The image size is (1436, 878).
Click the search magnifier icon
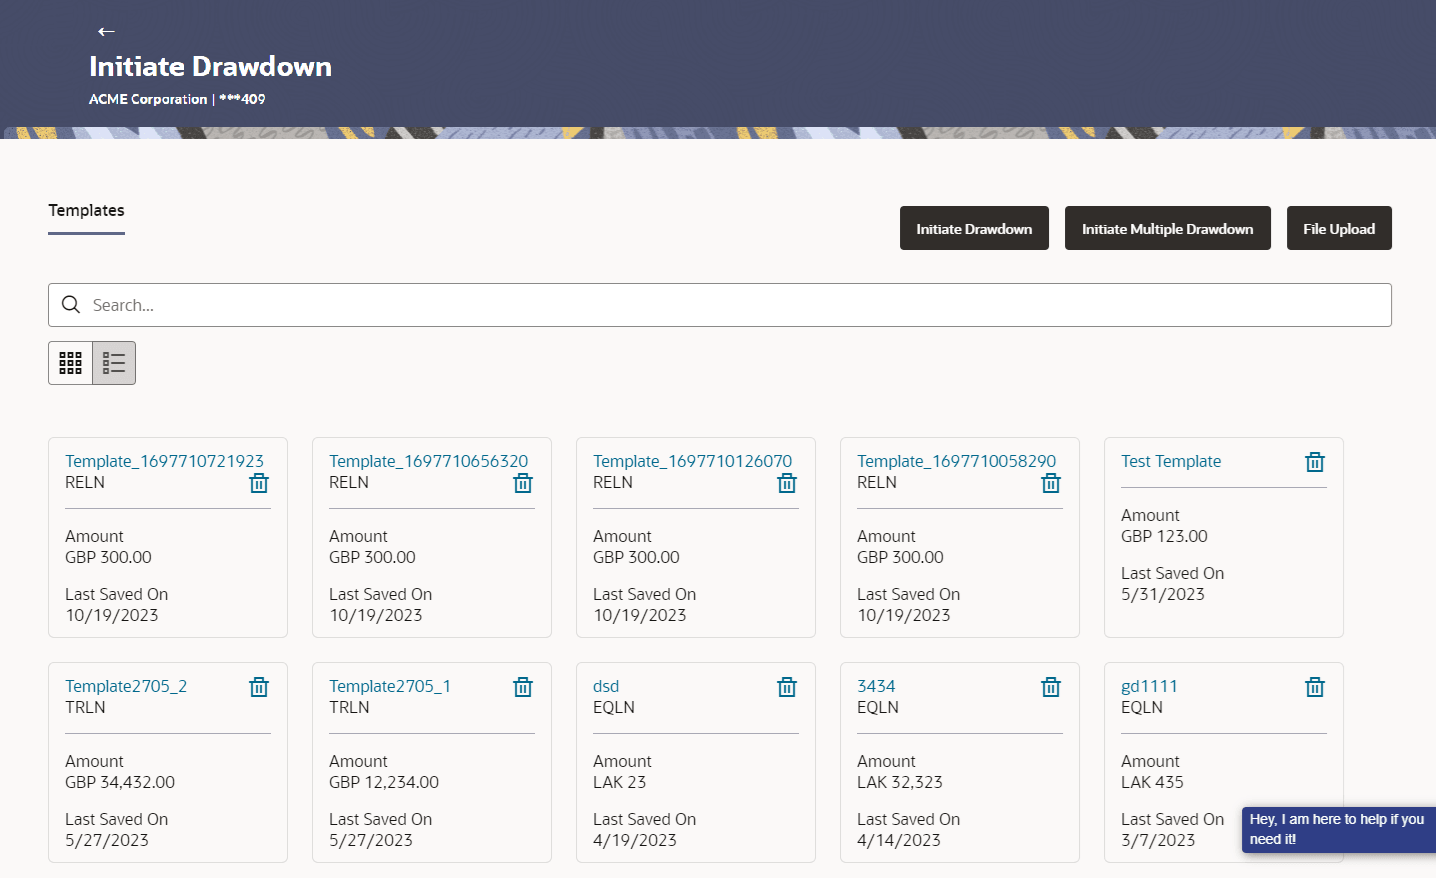click(71, 305)
